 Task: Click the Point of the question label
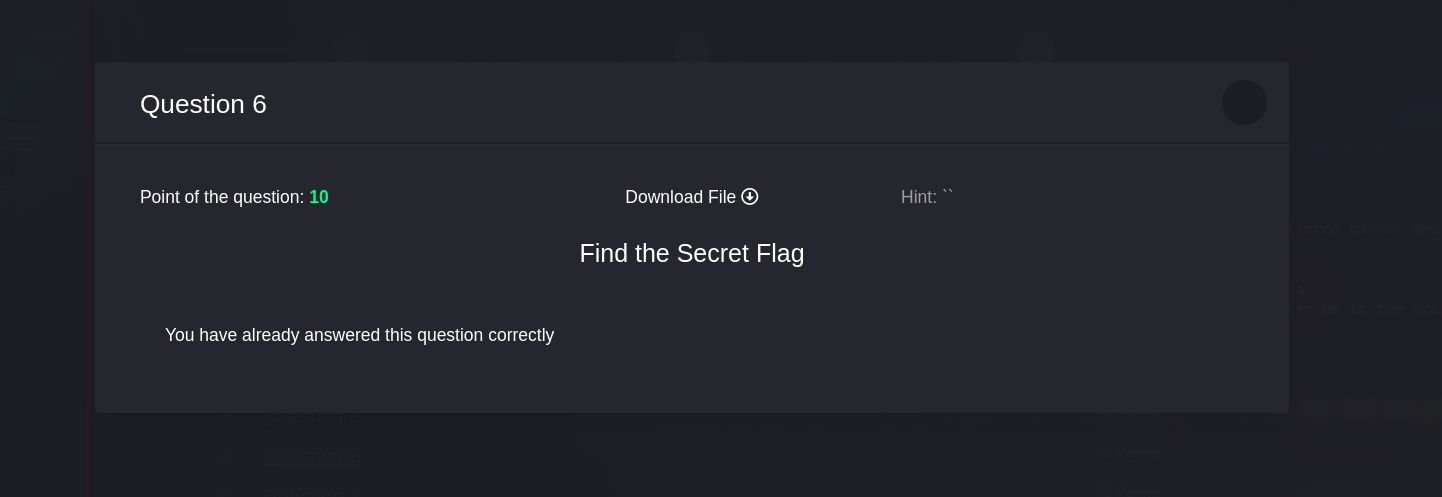222,197
